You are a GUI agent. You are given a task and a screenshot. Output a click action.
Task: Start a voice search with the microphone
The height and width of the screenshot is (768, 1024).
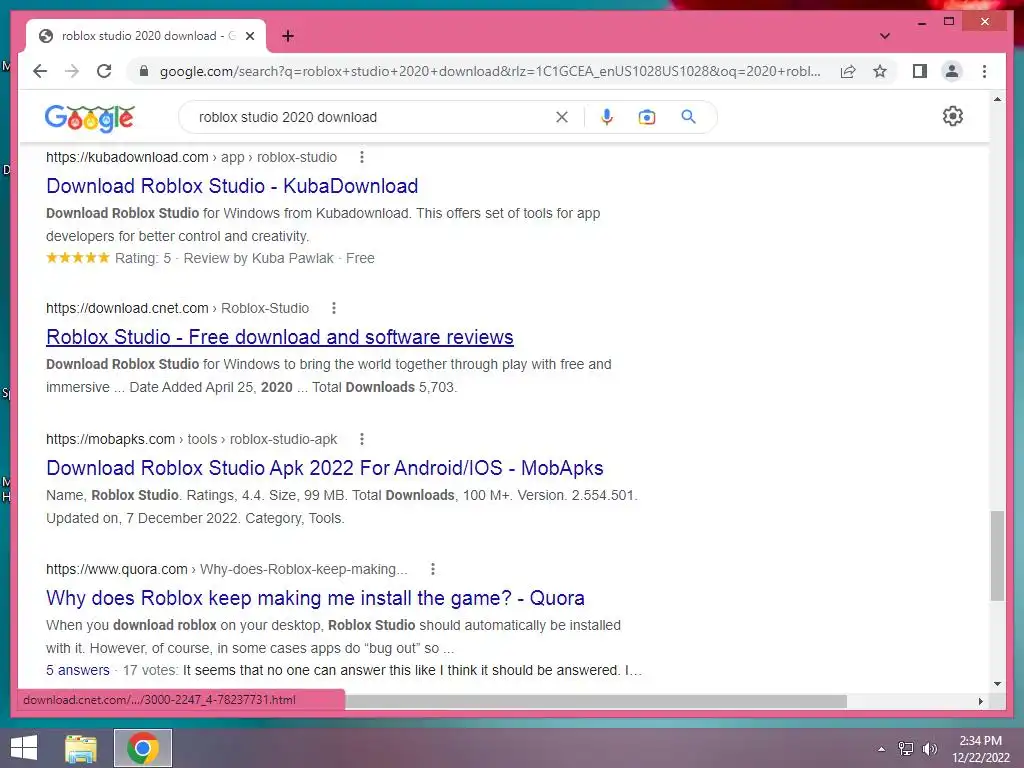[607, 117]
